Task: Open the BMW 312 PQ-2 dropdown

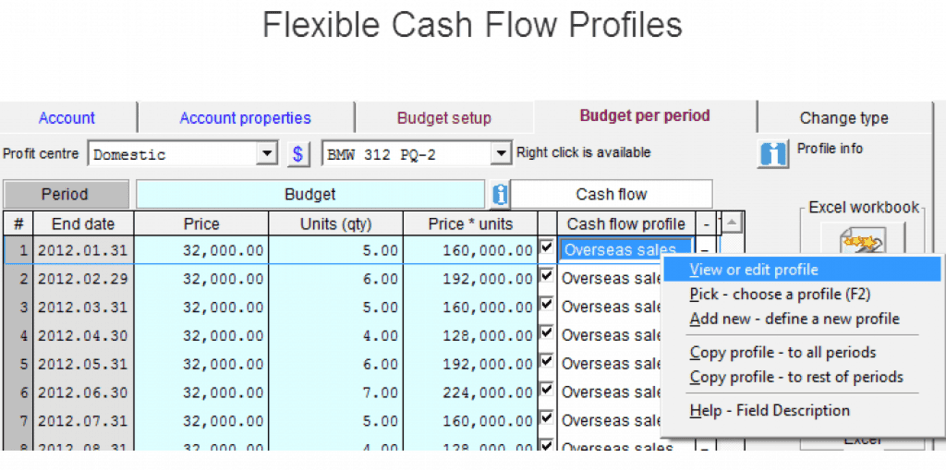Action: click(x=501, y=154)
